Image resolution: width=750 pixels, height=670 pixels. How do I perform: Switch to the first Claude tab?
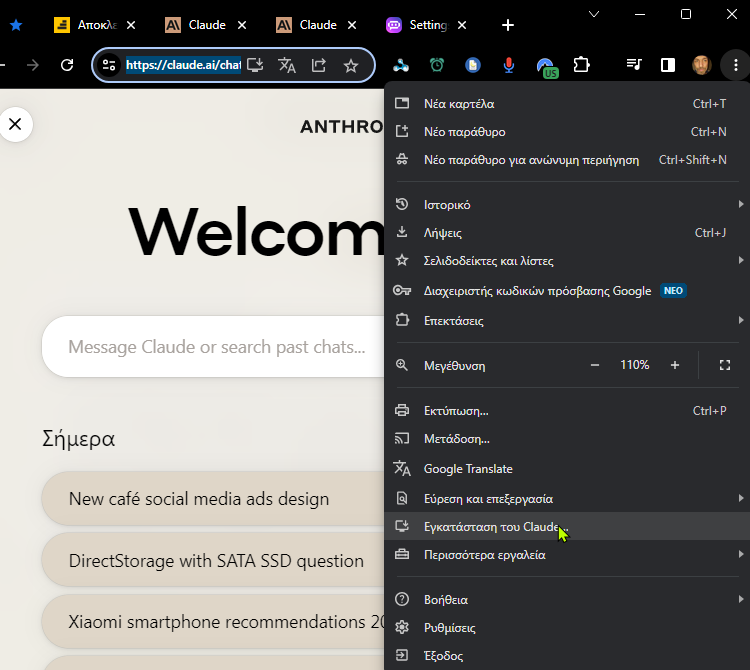[196, 25]
